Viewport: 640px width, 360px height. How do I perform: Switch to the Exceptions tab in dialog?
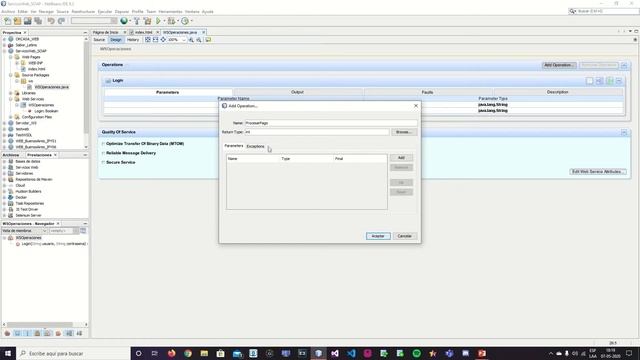coord(256,146)
